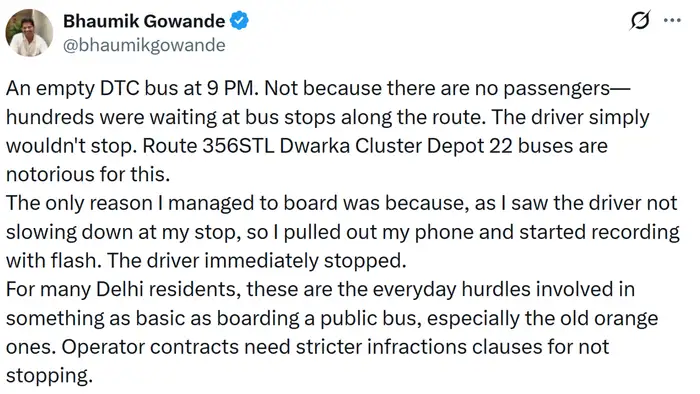This screenshot has height=394, width=700.
Task: Click the blue verified badge
Action: (239, 21)
